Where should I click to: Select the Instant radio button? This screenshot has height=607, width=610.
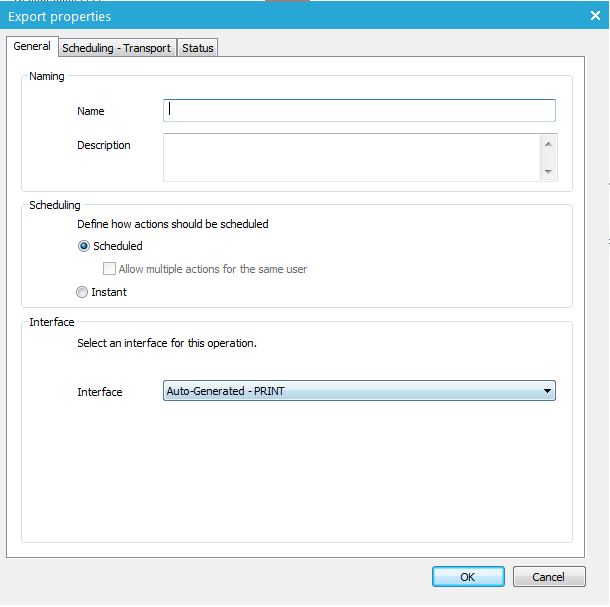[x=83, y=292]
